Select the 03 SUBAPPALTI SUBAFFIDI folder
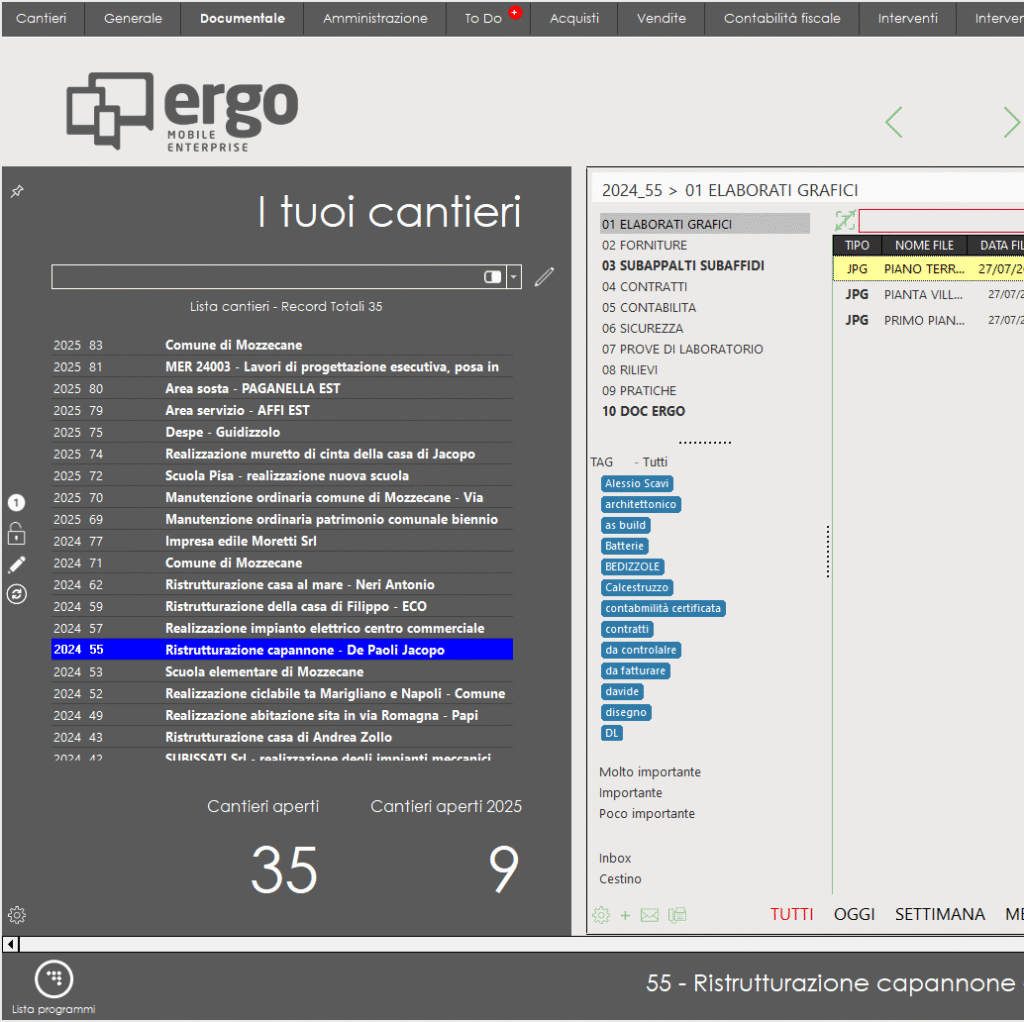This screenshot has height=1022, width=1024. click(x=683, y=266)
